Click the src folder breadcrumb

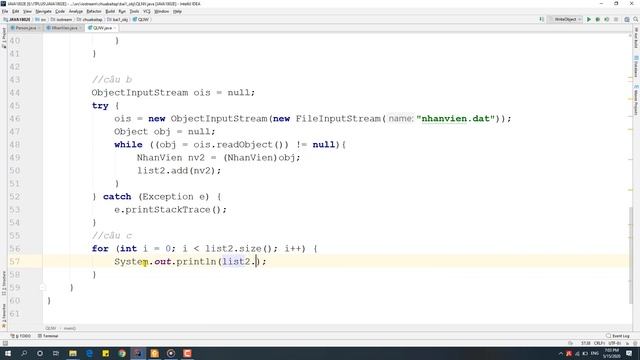41,19
